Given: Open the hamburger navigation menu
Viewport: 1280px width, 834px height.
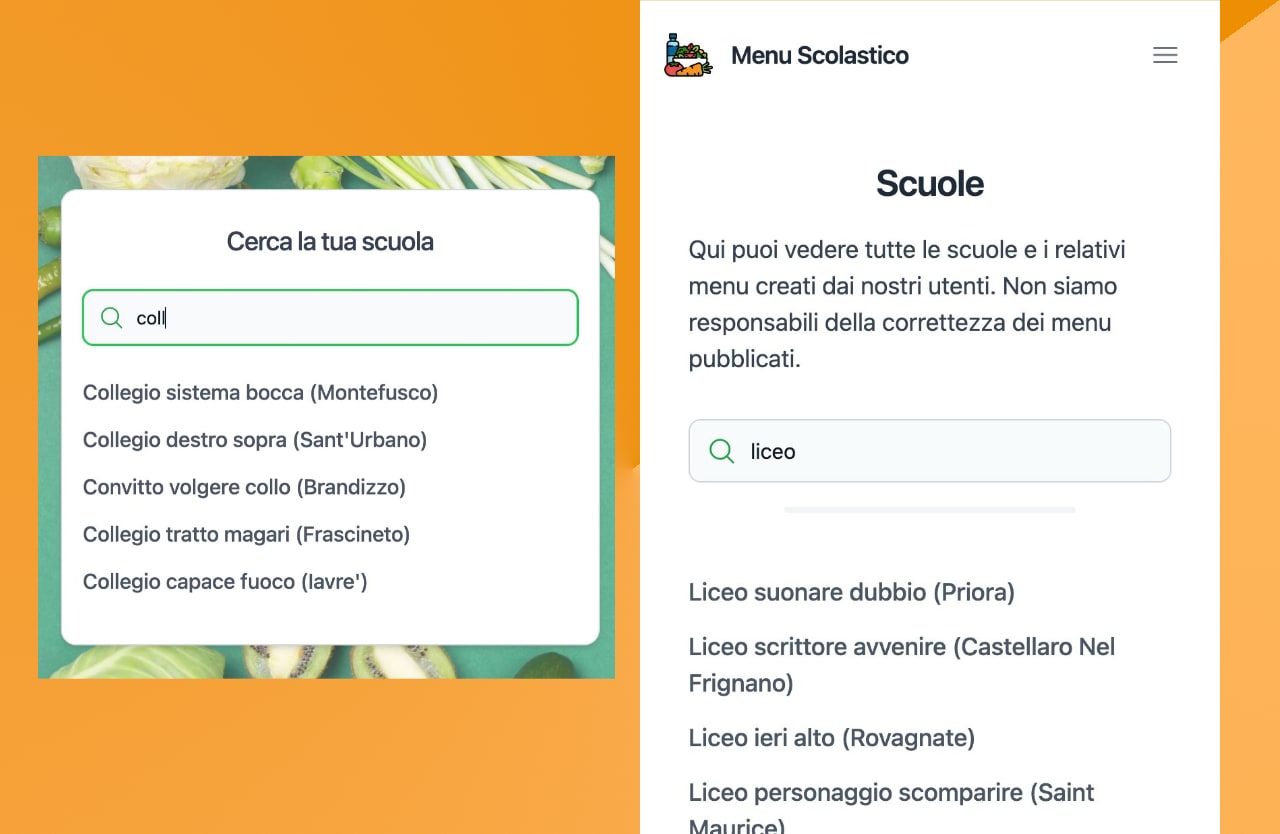Looking at the screenshot, I should (x=1165, y=55).
